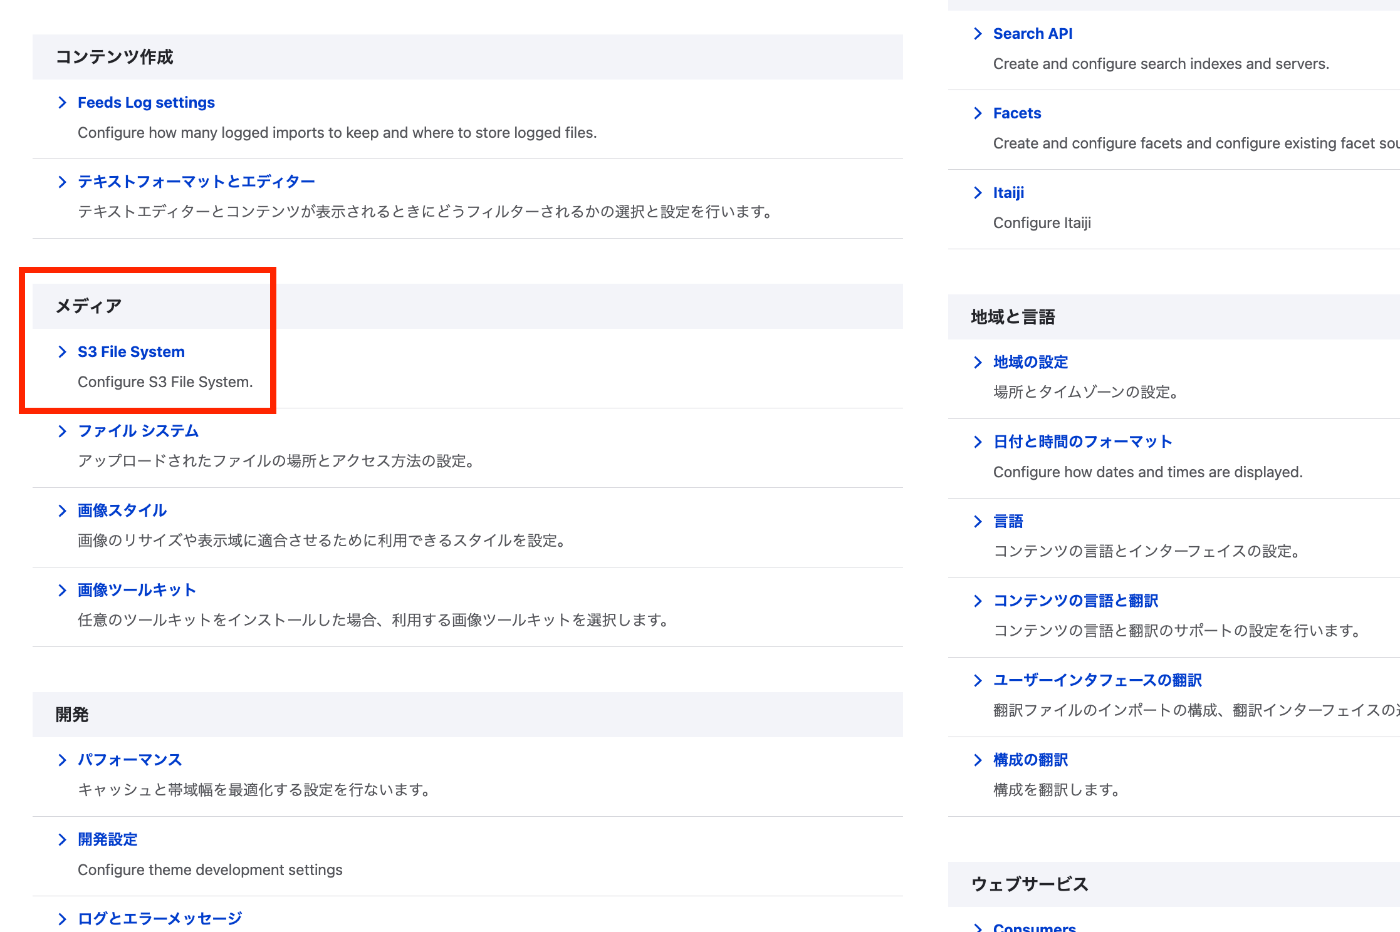
Task: Open the Facets link
Action: [1017, 113]
